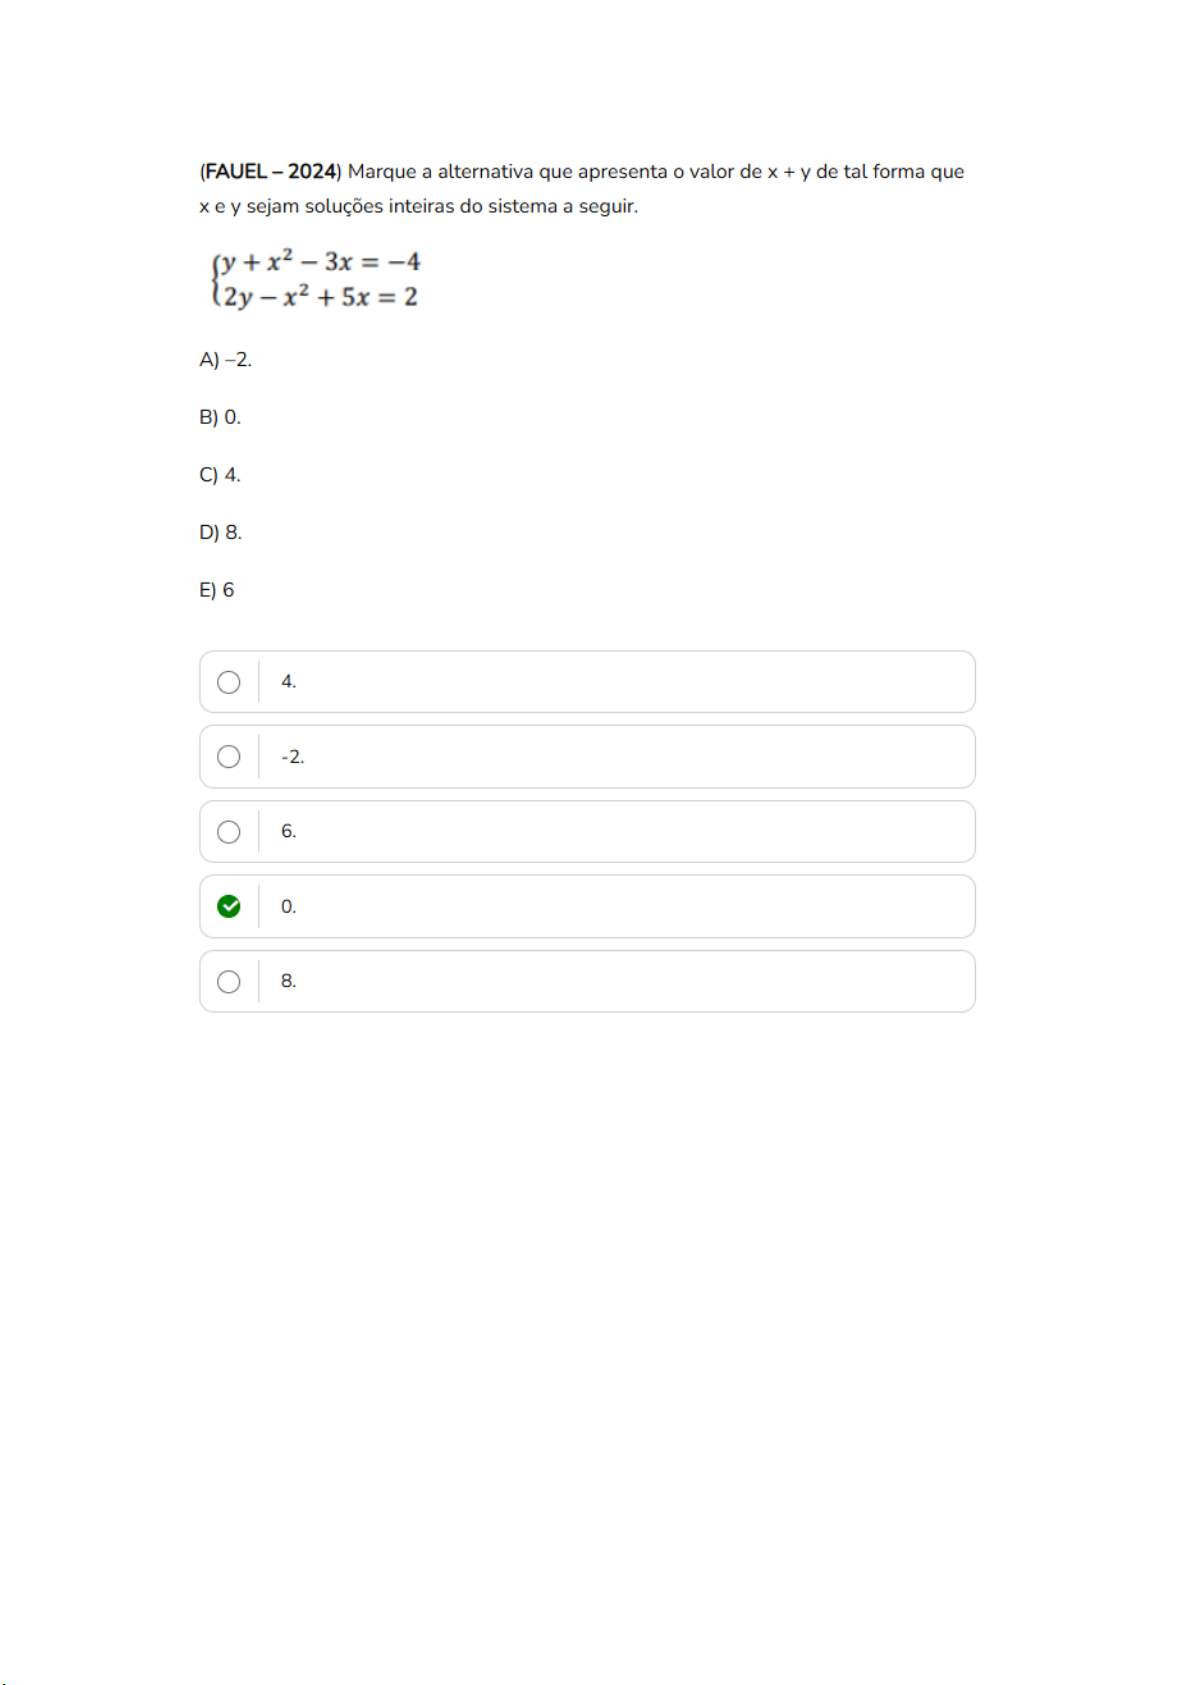Click the answer option text '4.'
Screen dimensions: 1192x1685
[288, 682]
